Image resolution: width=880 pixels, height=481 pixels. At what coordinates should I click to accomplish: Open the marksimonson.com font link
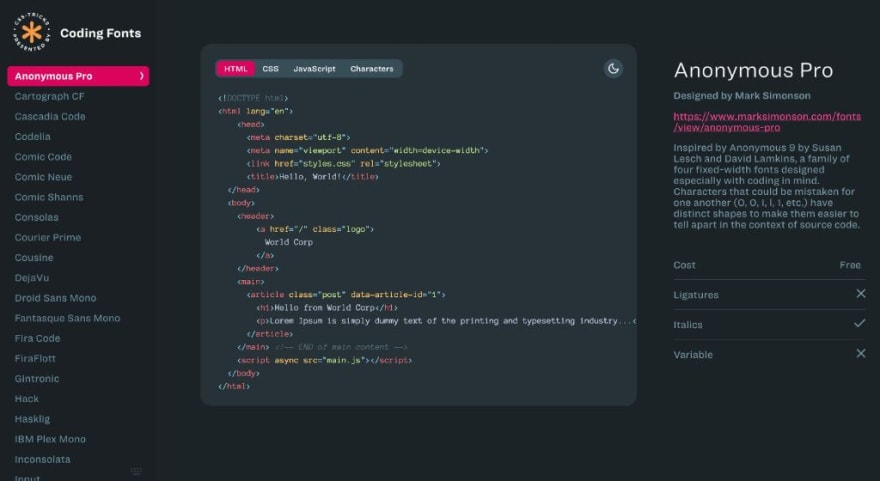pos(767,122)
